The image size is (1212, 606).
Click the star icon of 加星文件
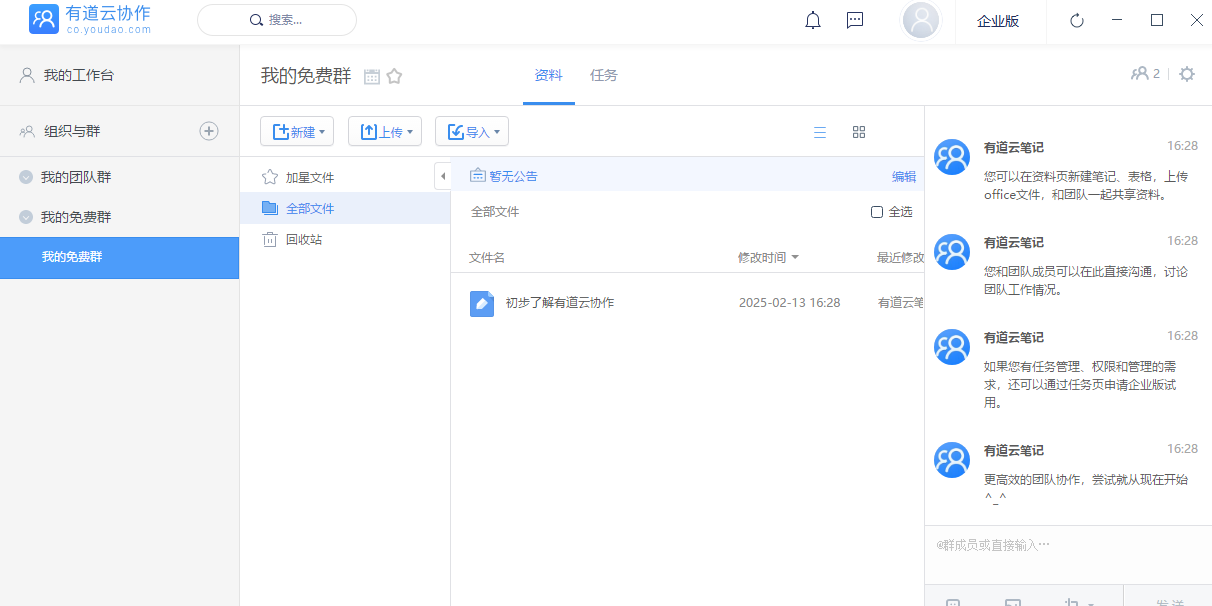coord(269,177)
